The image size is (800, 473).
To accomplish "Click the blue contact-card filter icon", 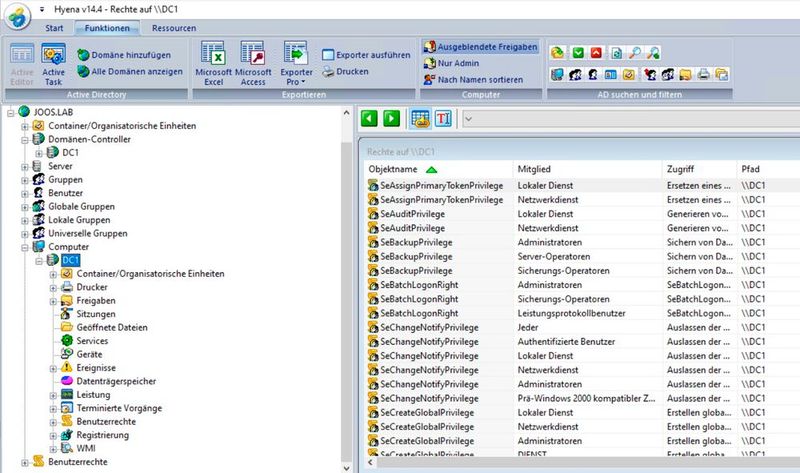I will click(611, 74).
